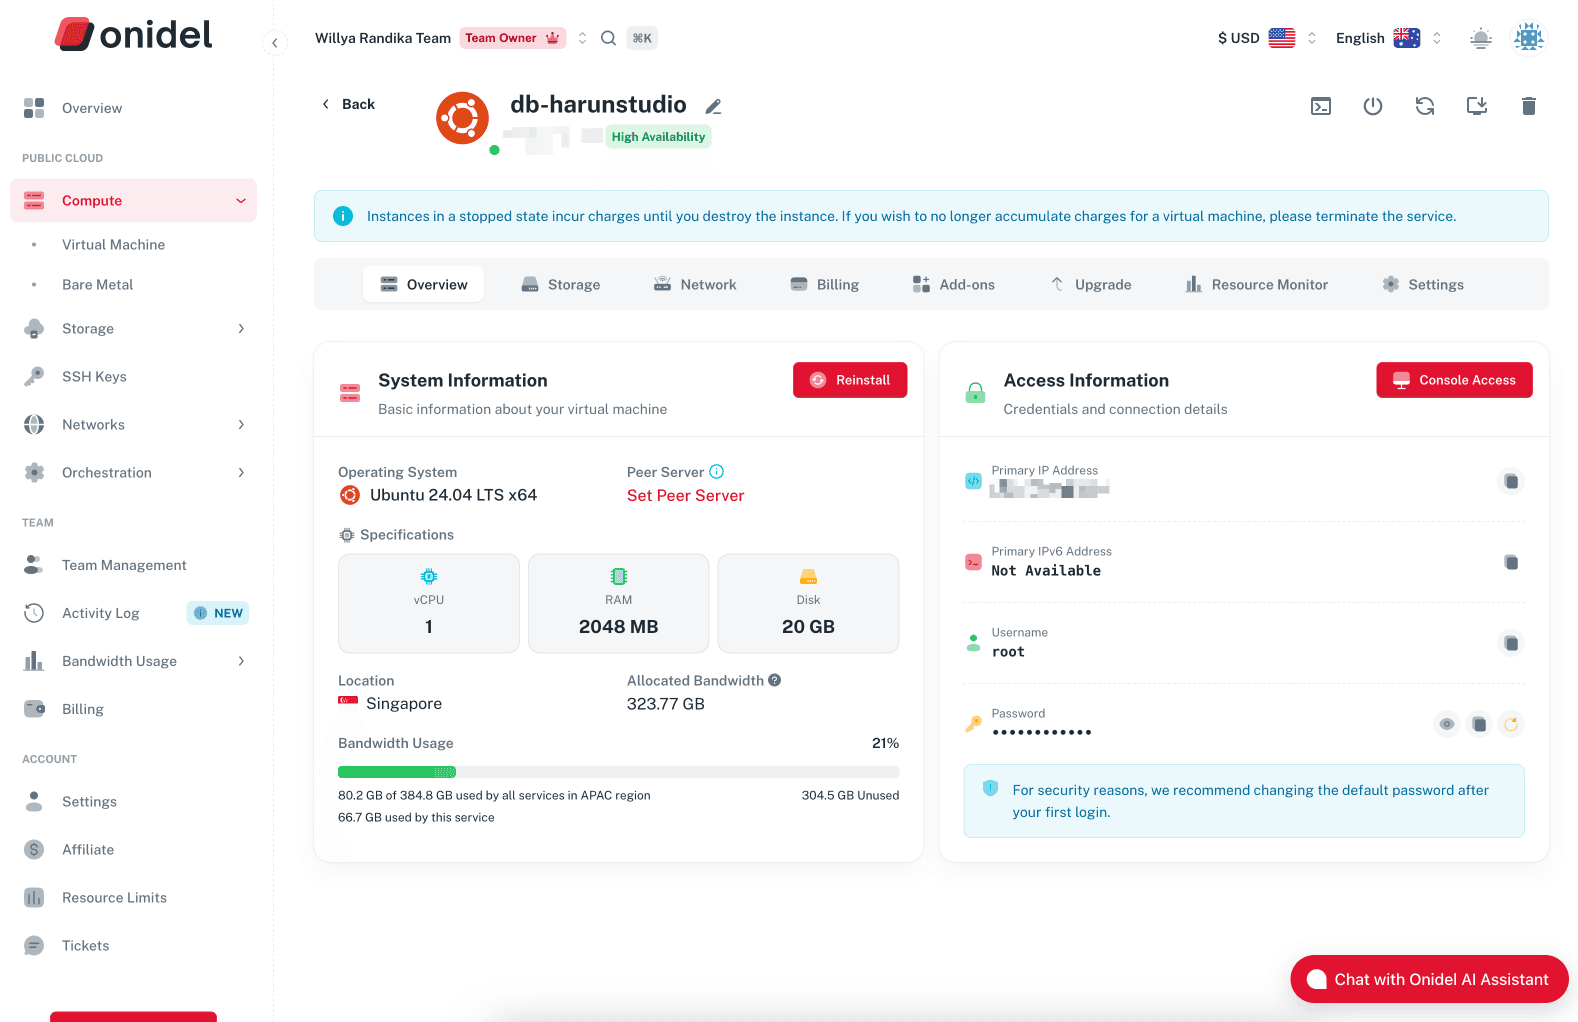Click the bandwidth usage progress bar

[x=618, y=772]
